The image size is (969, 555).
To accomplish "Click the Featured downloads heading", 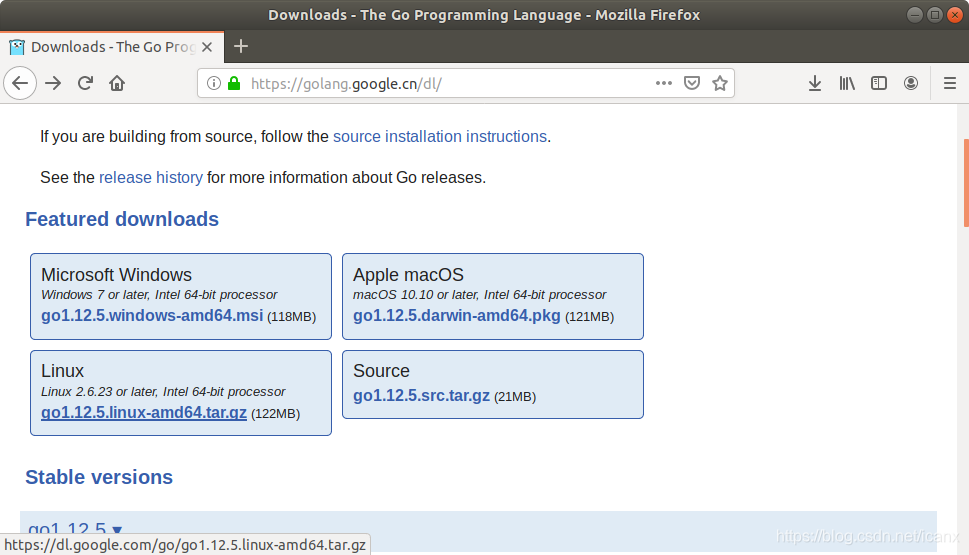I will (122, 219).
